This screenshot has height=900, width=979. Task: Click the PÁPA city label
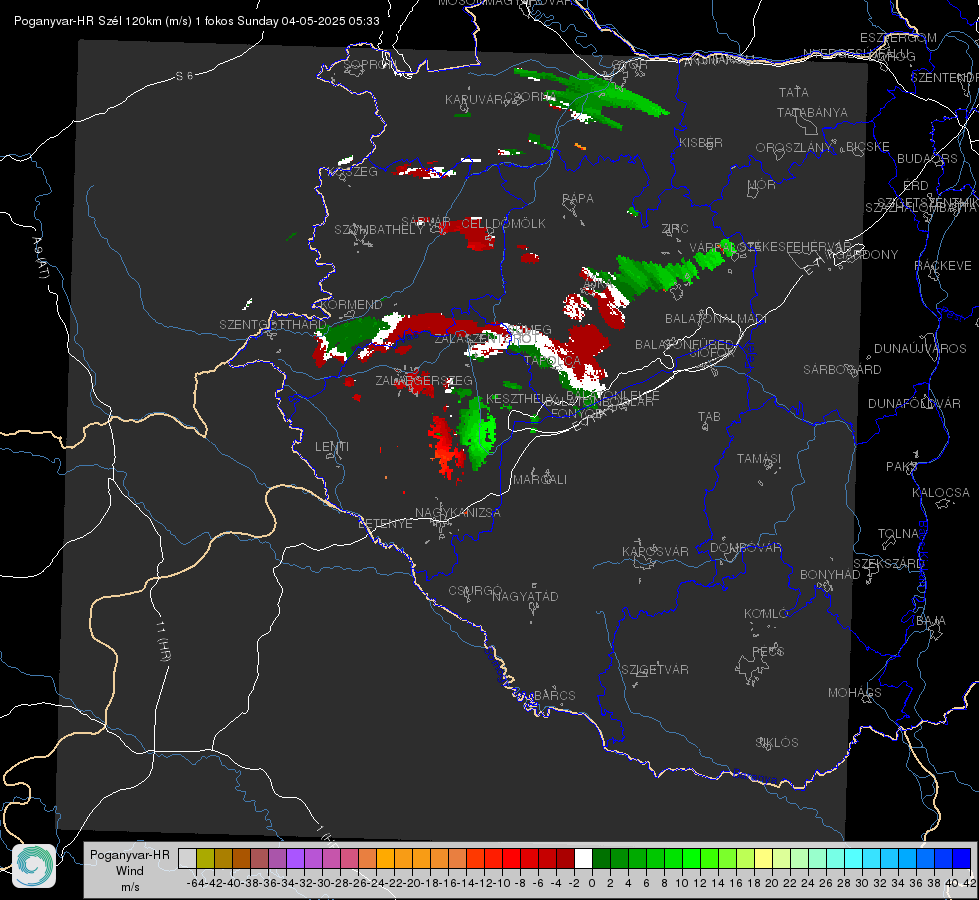pos(578,199)
